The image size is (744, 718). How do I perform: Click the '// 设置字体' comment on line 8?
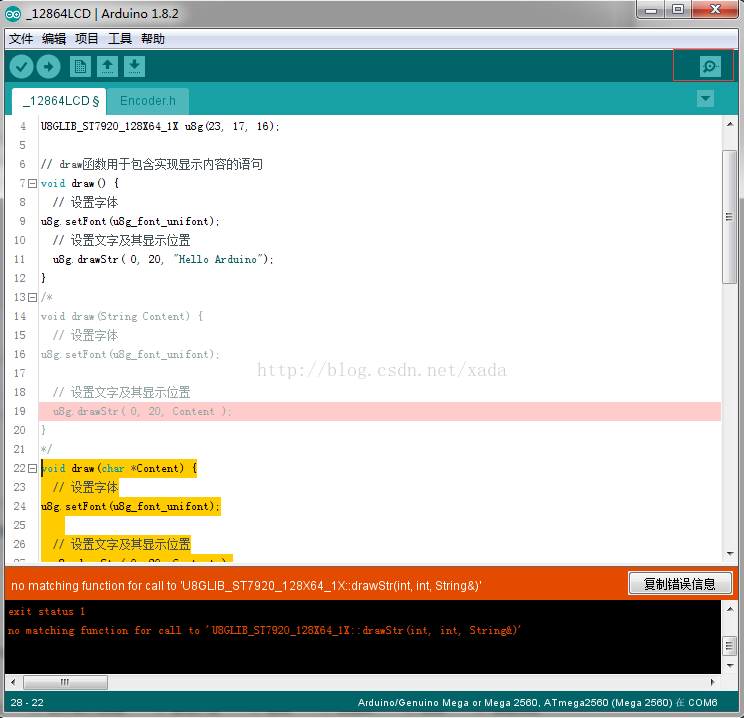(x=85, y=202)
